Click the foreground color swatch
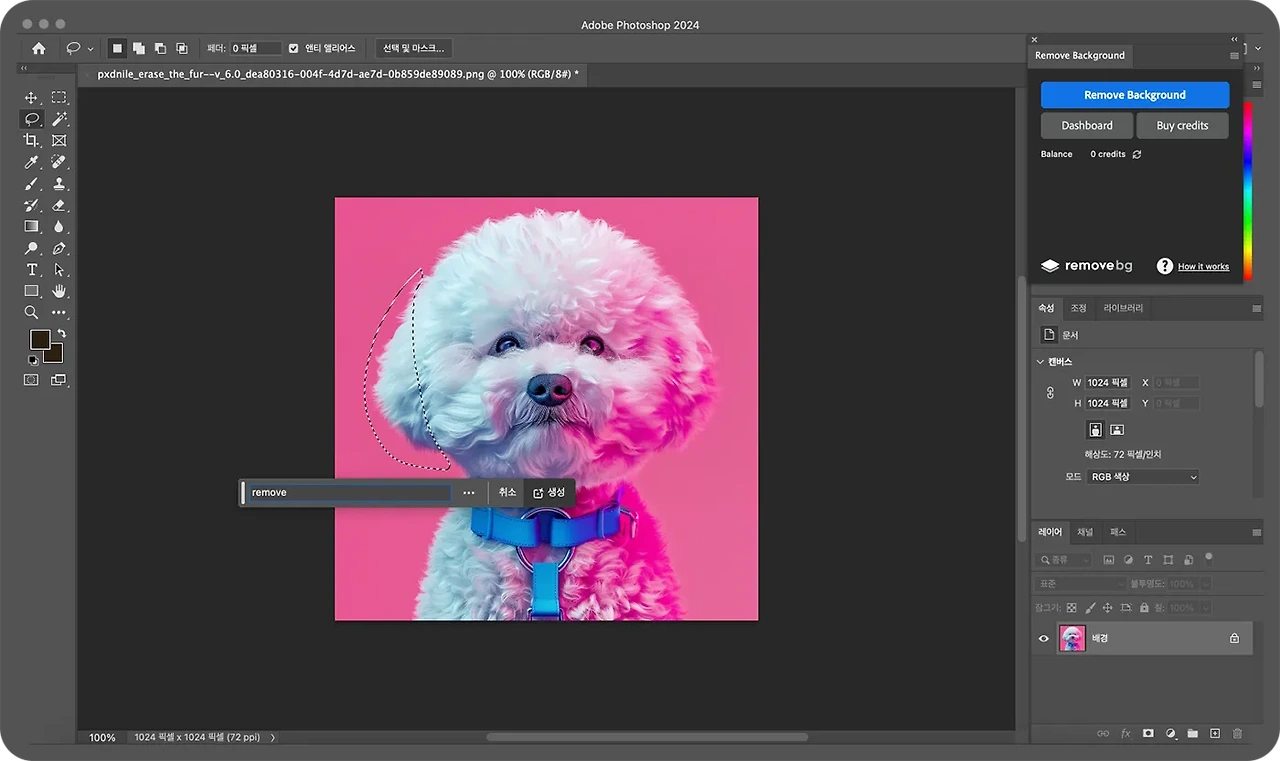The image size is (1280, 761). click(40, 340)
